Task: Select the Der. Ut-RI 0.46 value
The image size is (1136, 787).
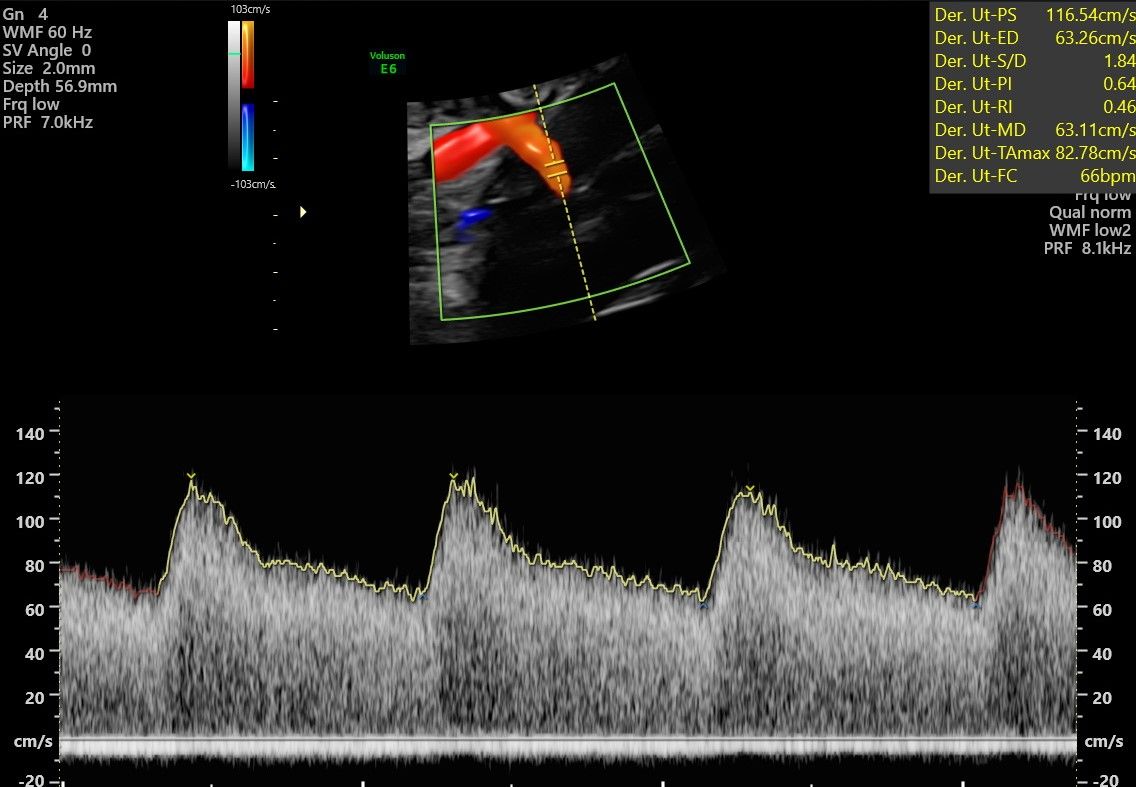Action: [1035, 107]
